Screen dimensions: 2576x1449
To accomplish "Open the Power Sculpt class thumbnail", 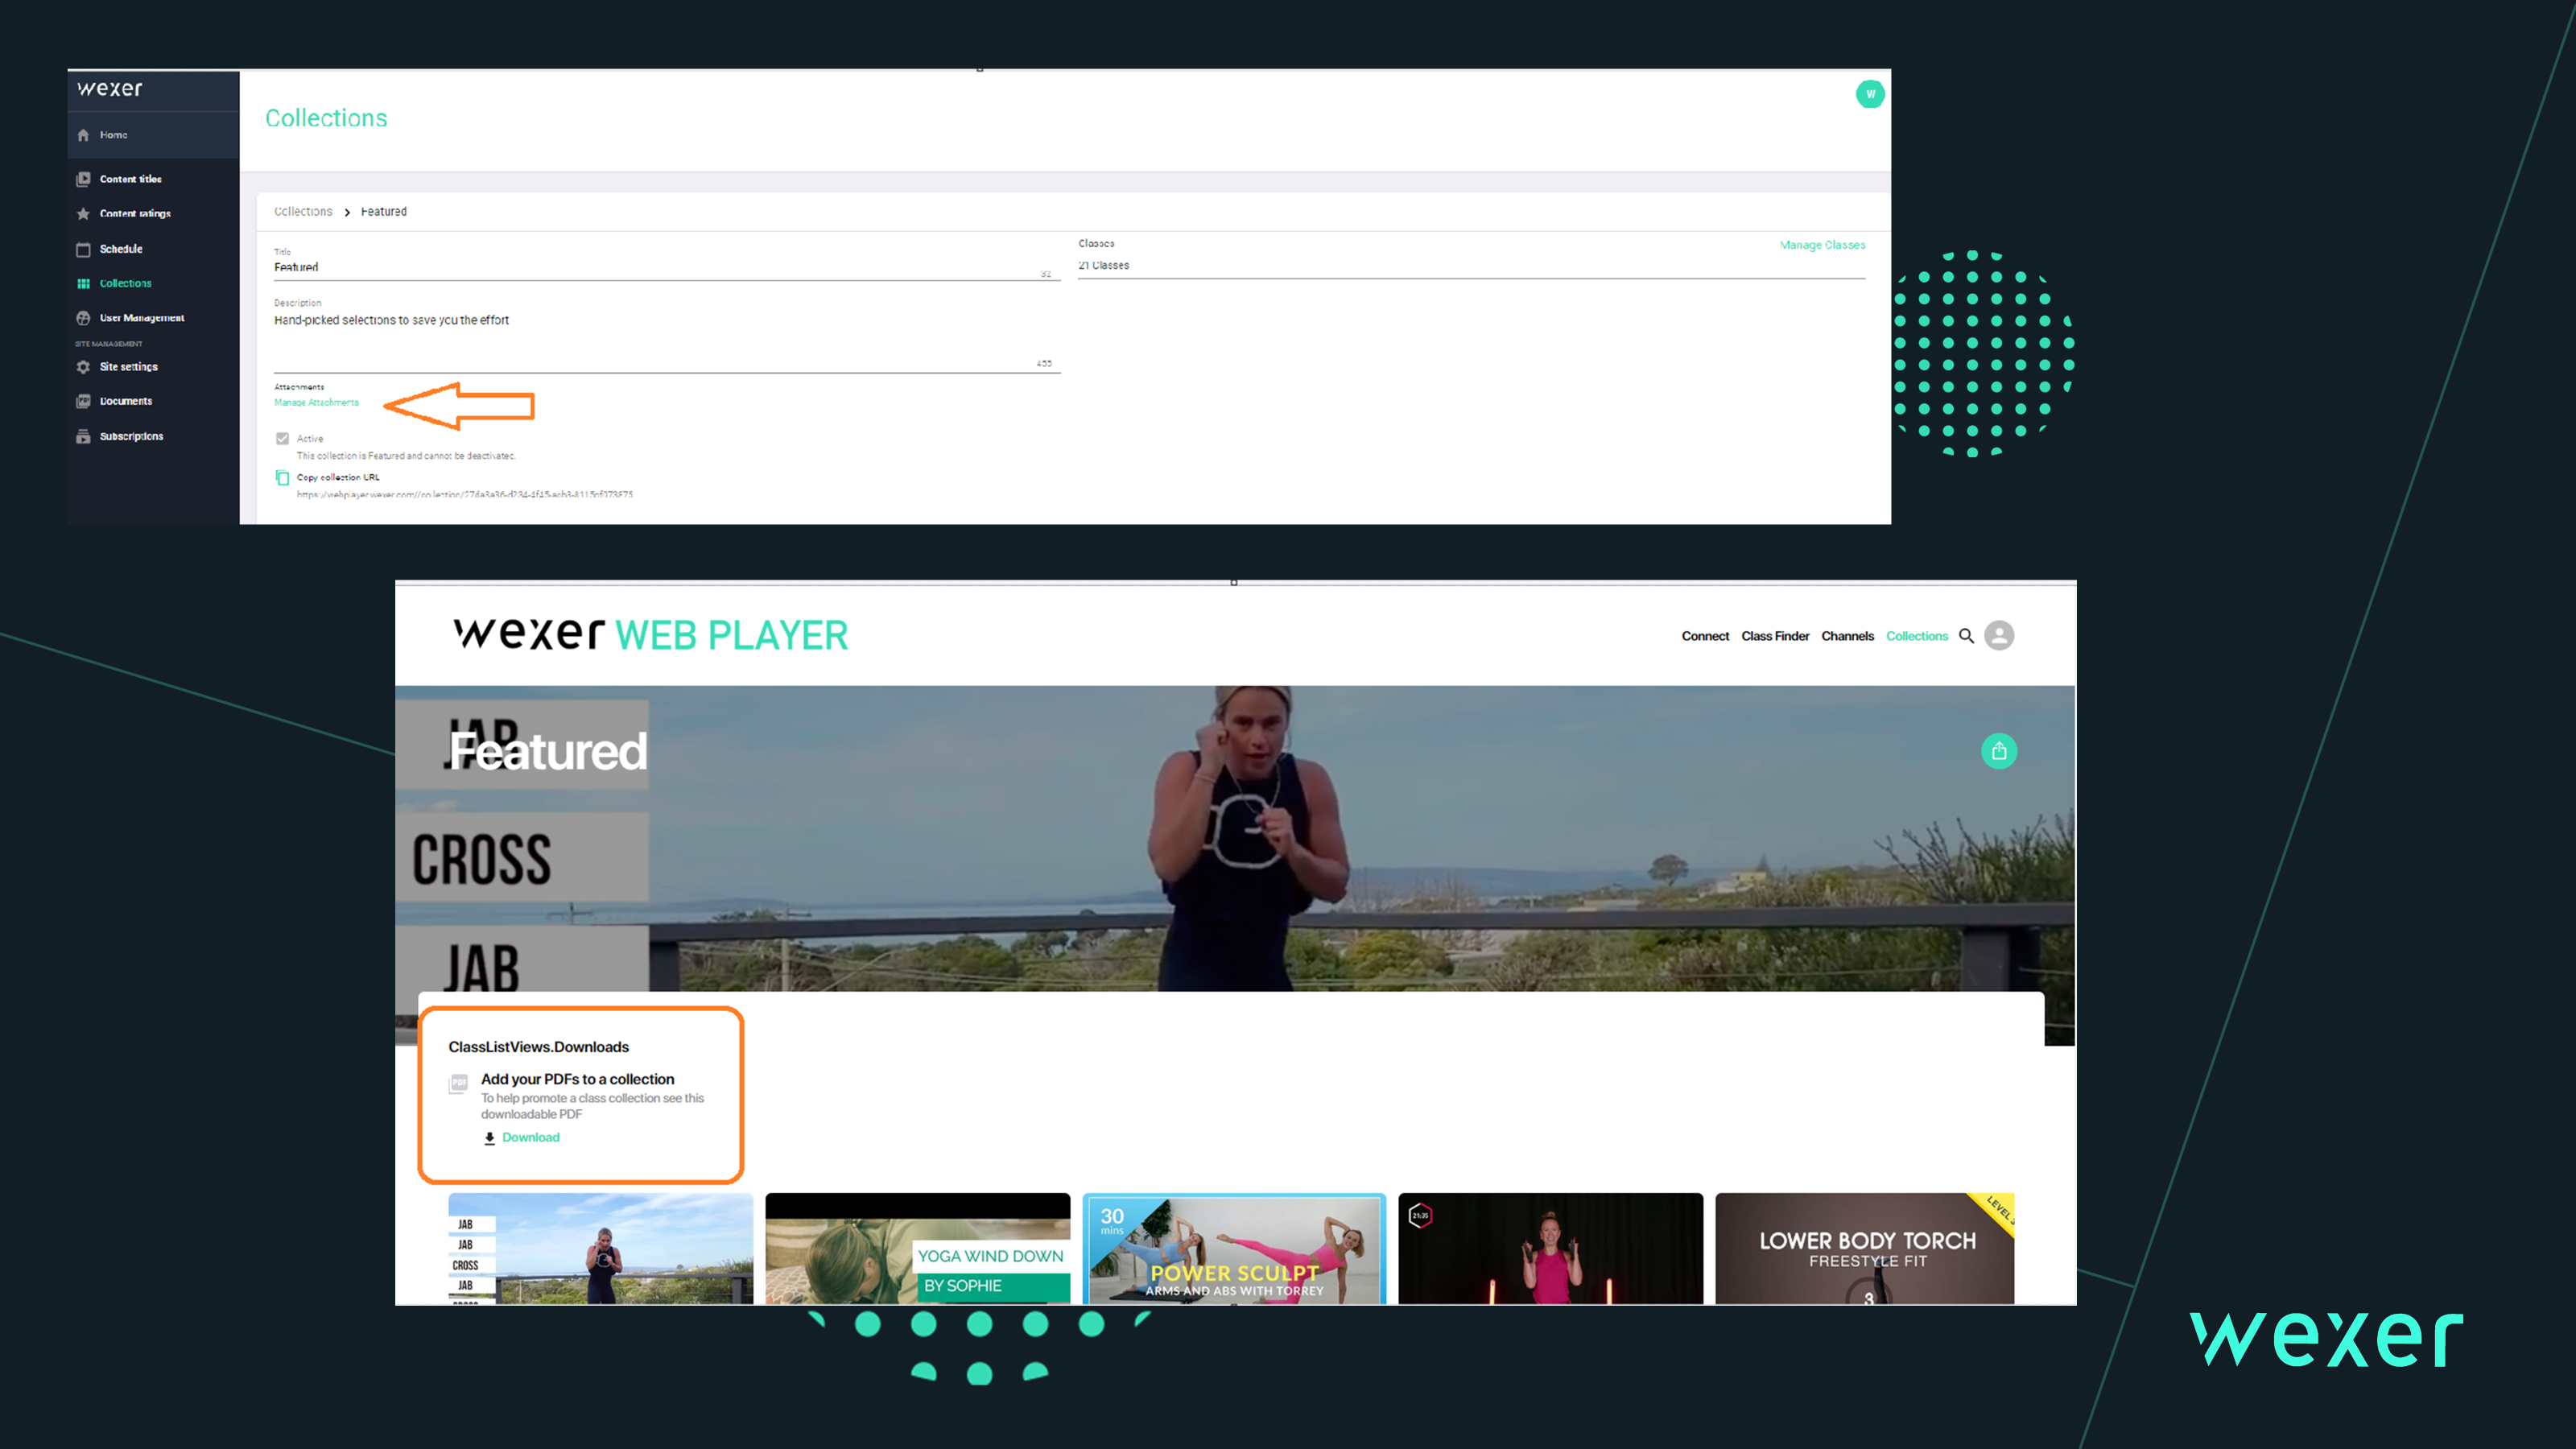I will [x=1234, y=1248].
